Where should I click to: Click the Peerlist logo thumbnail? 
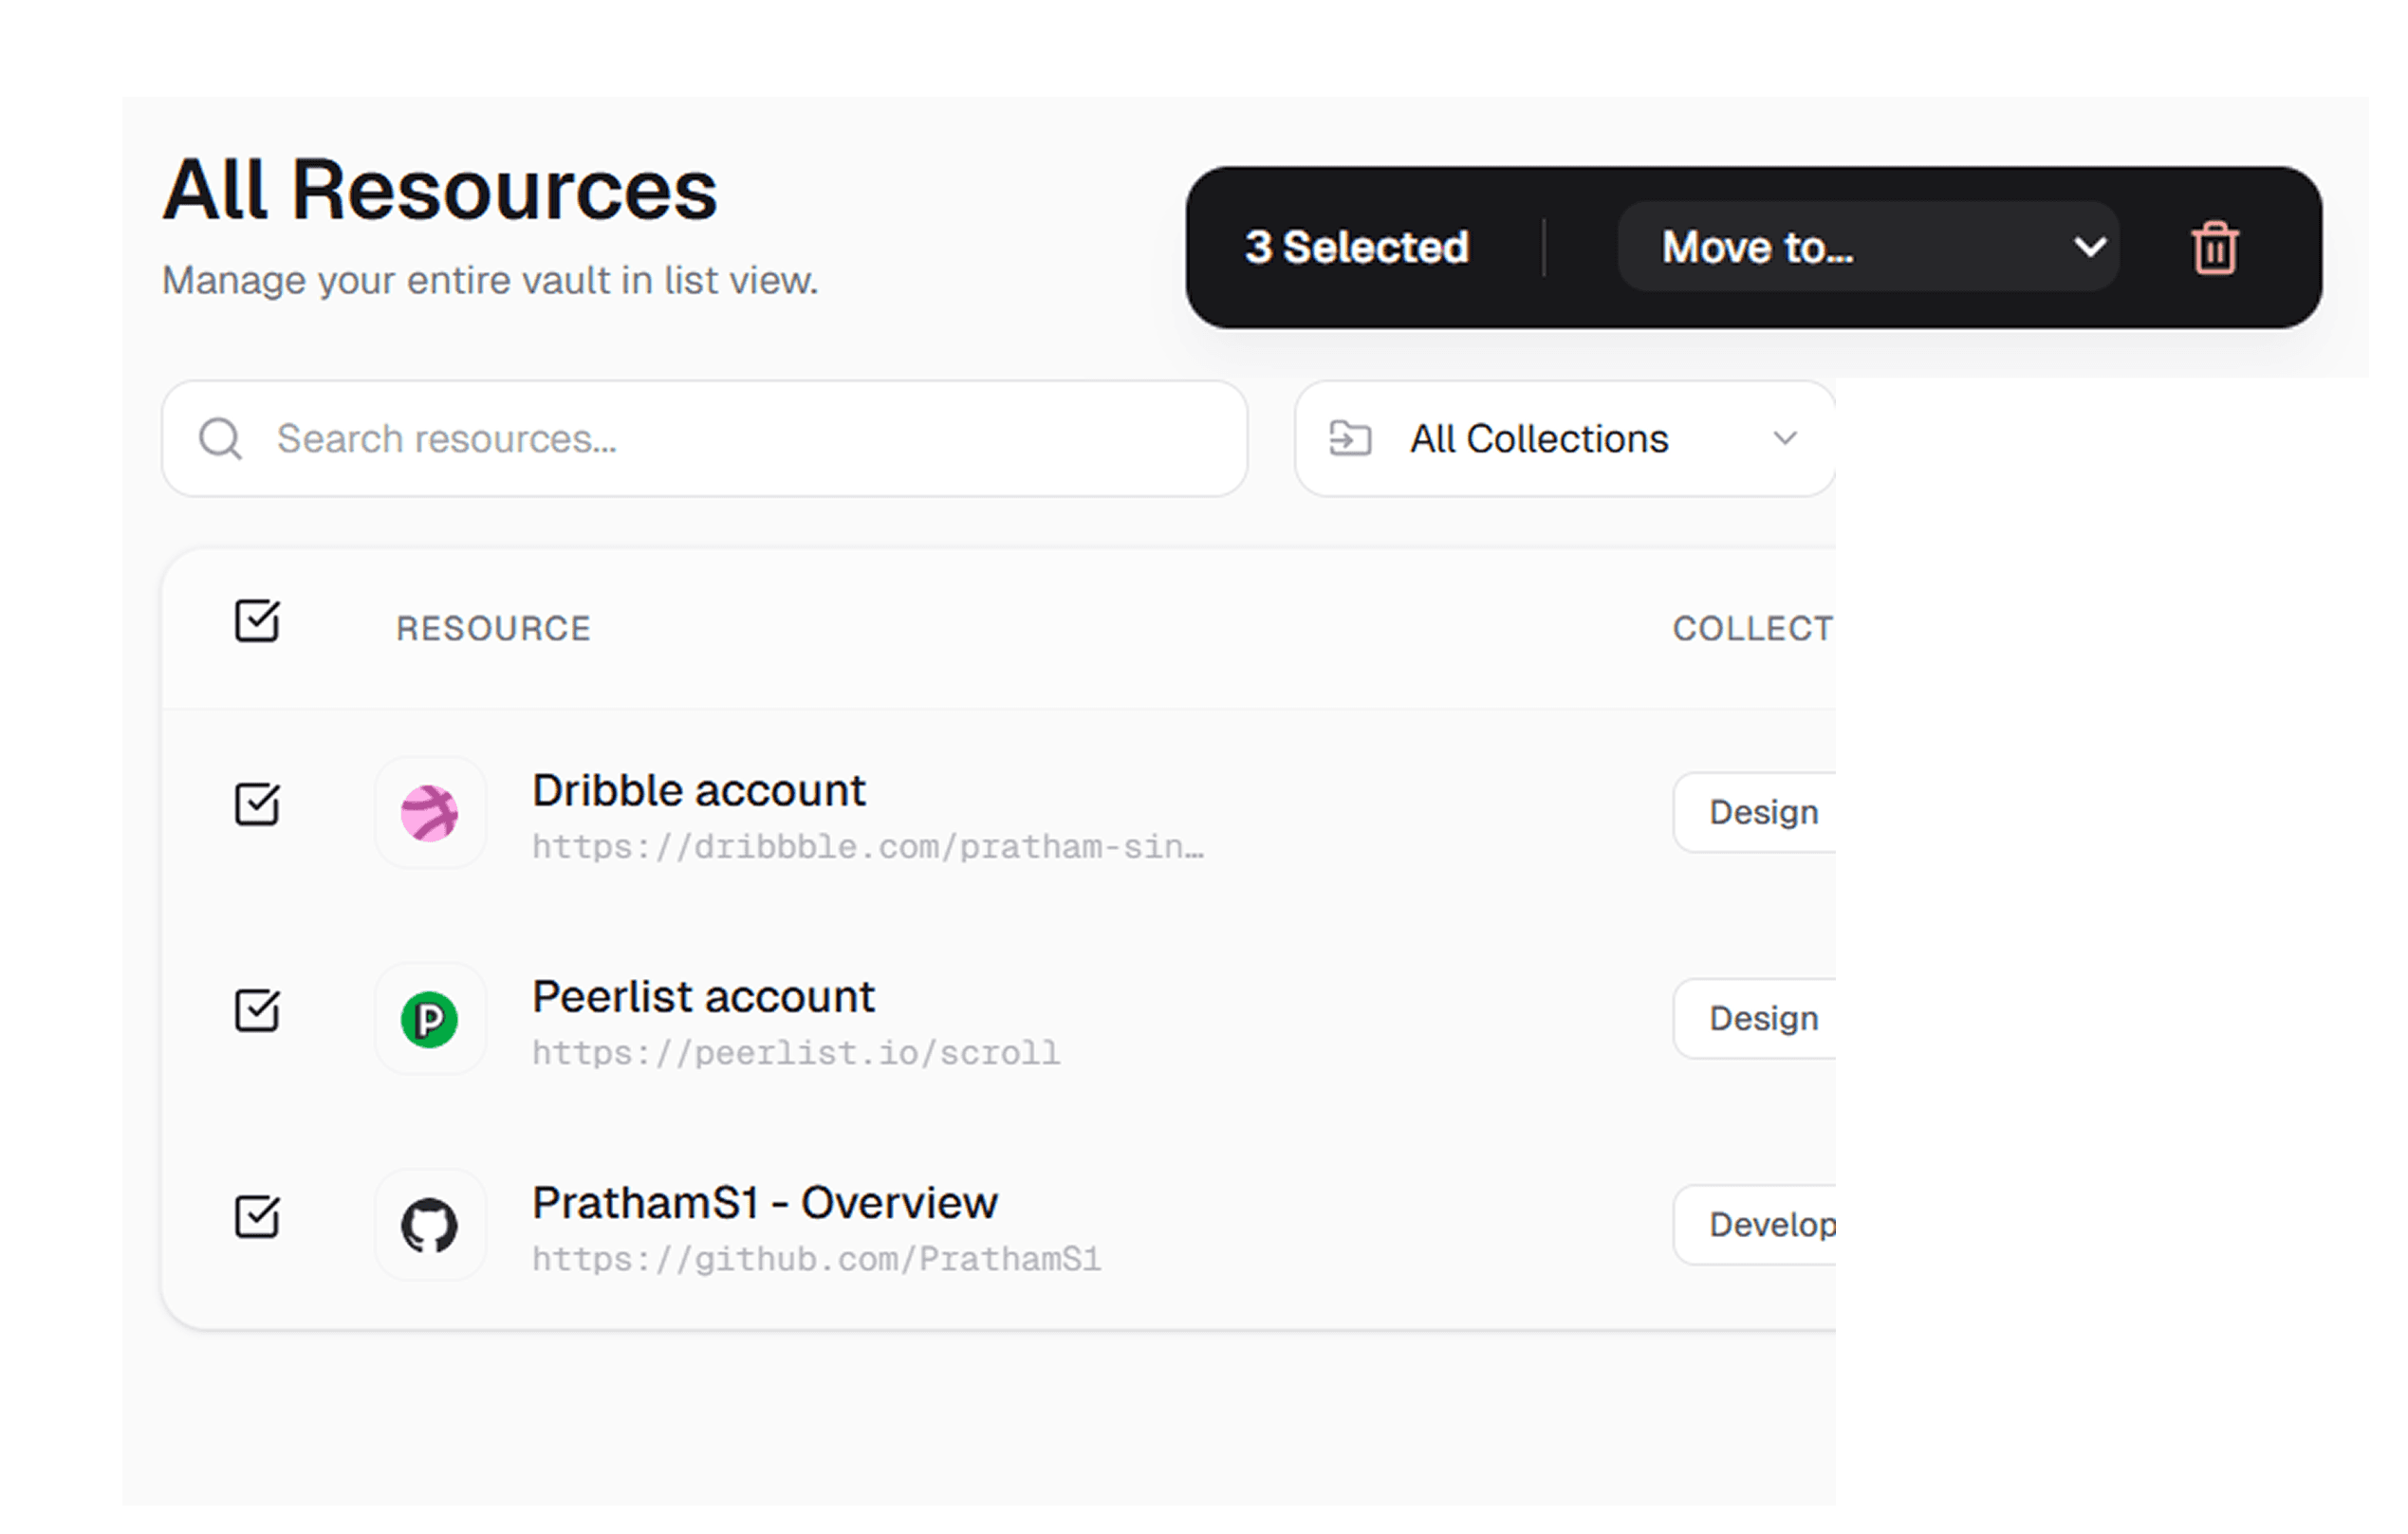[430, 1019]
